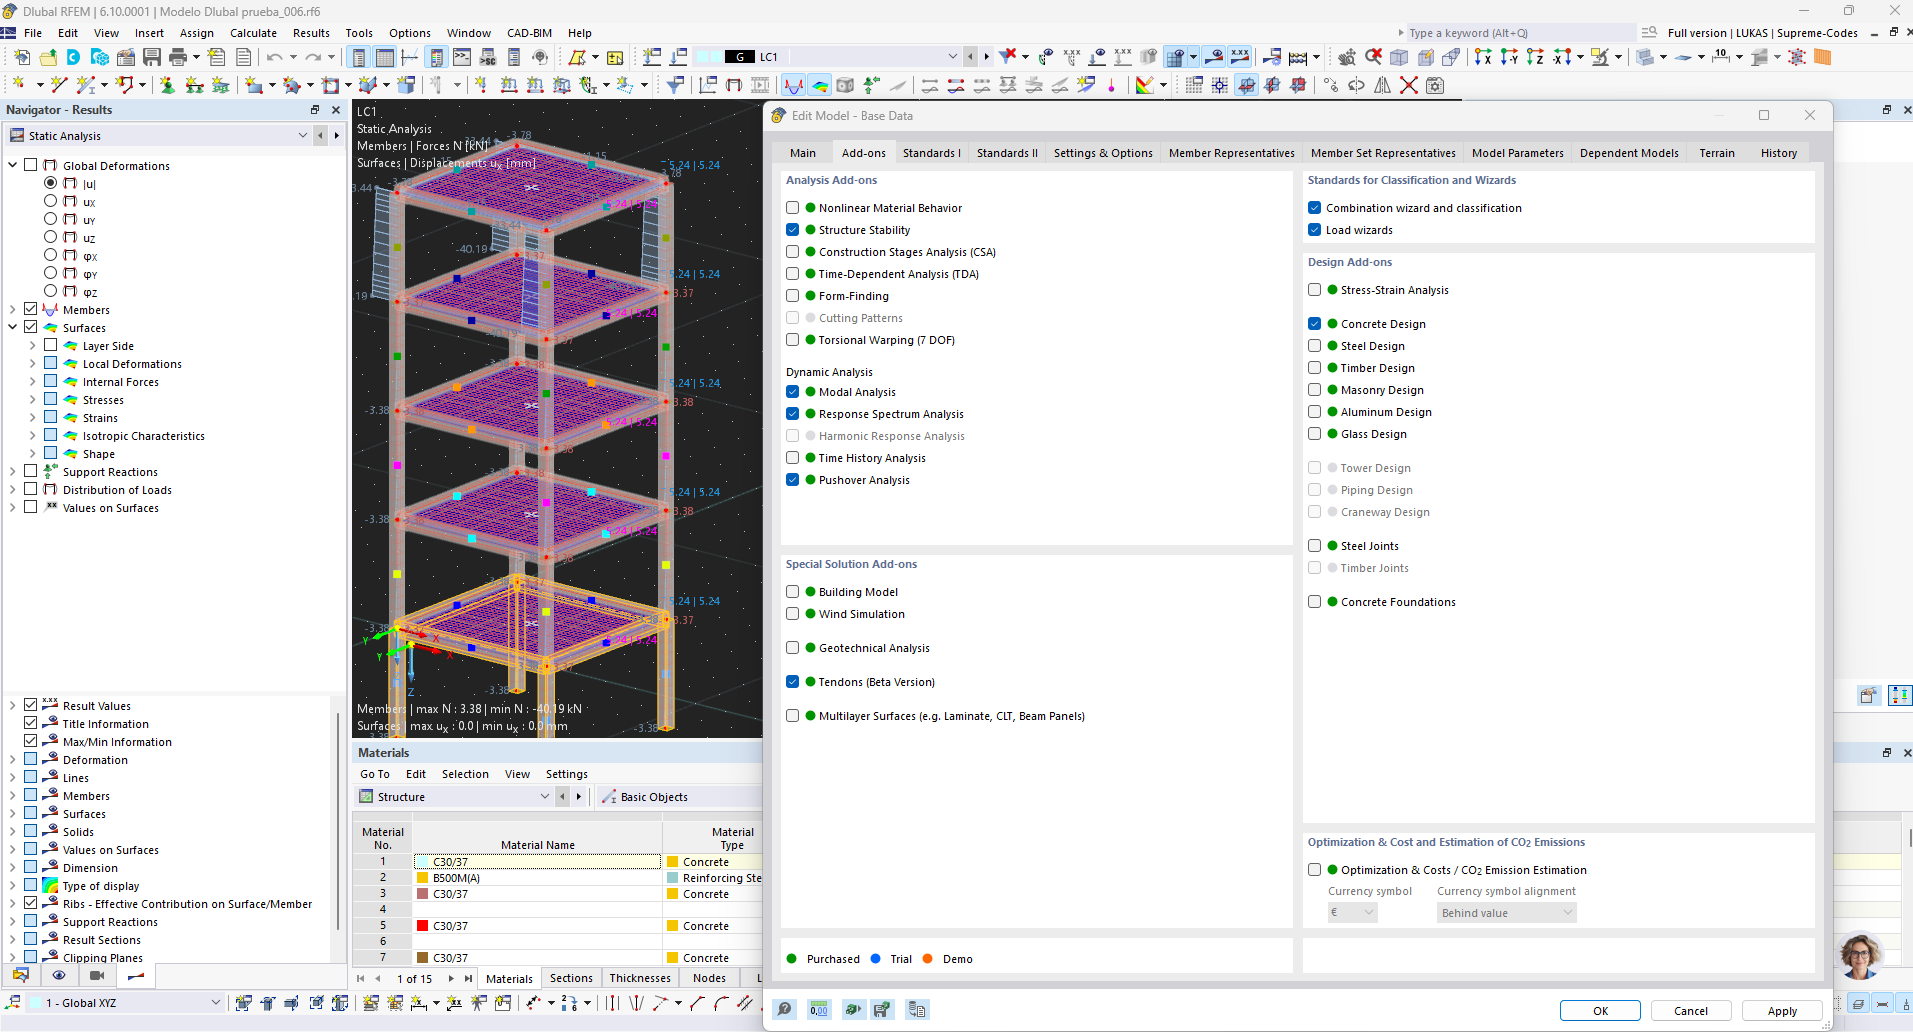Click the isometric cube view icon

(1399, 57)
